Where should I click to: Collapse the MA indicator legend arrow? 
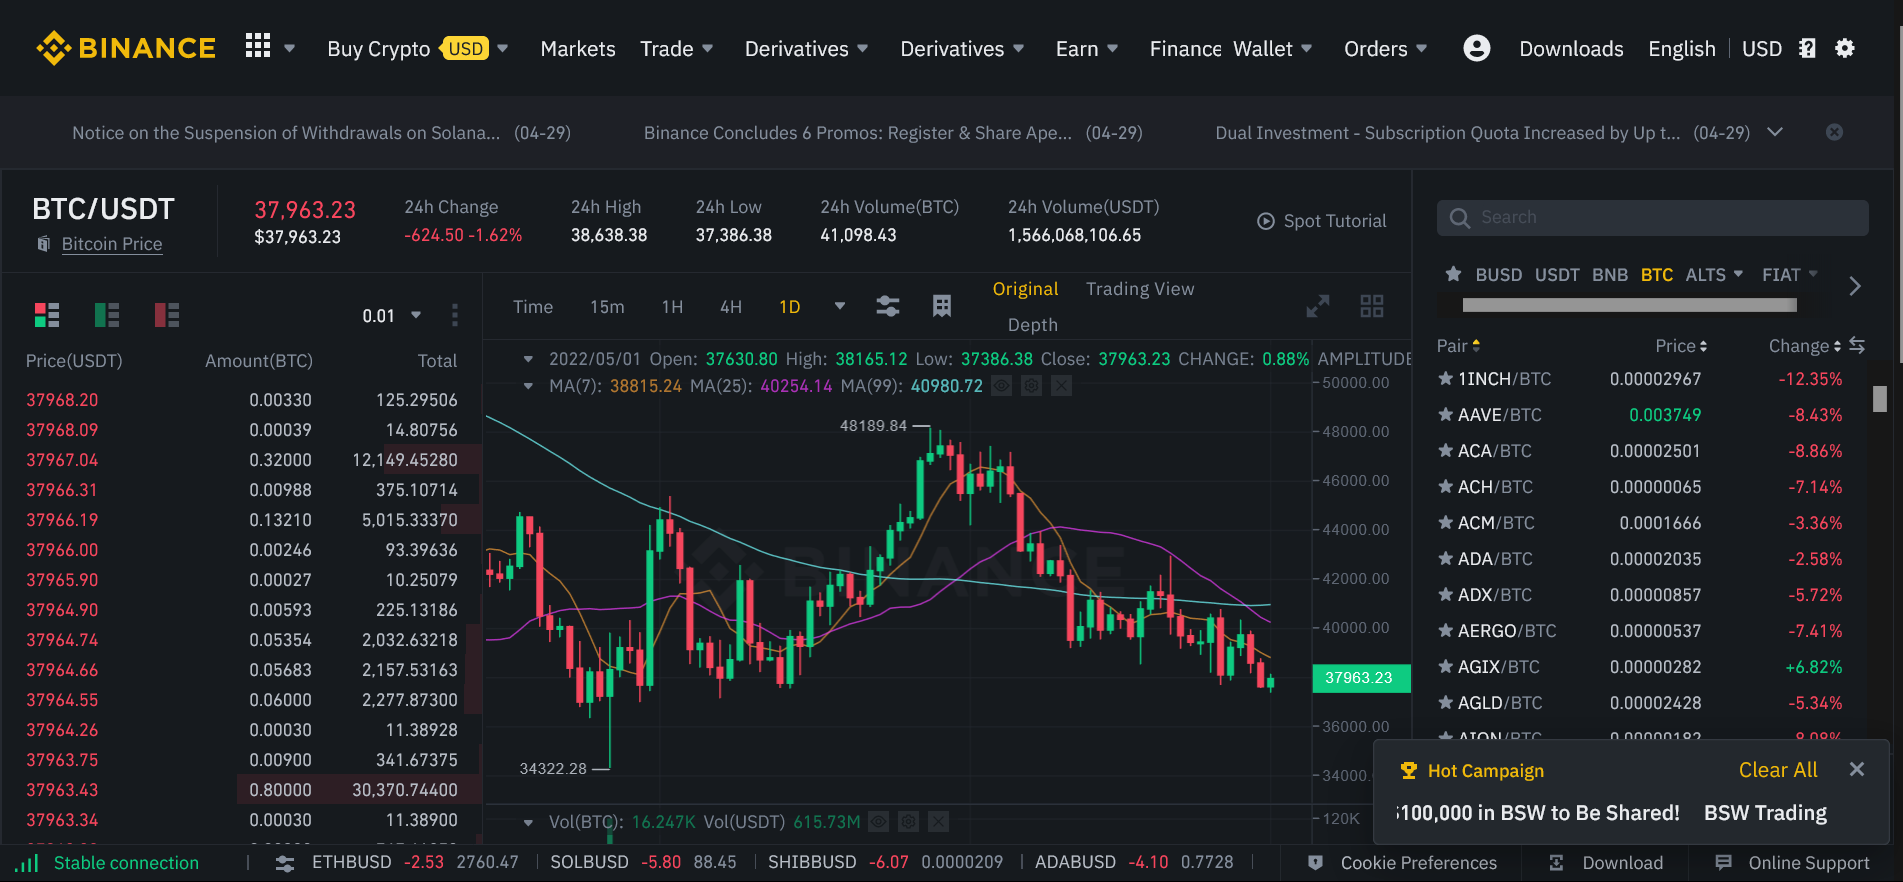(x=528, y=386)
